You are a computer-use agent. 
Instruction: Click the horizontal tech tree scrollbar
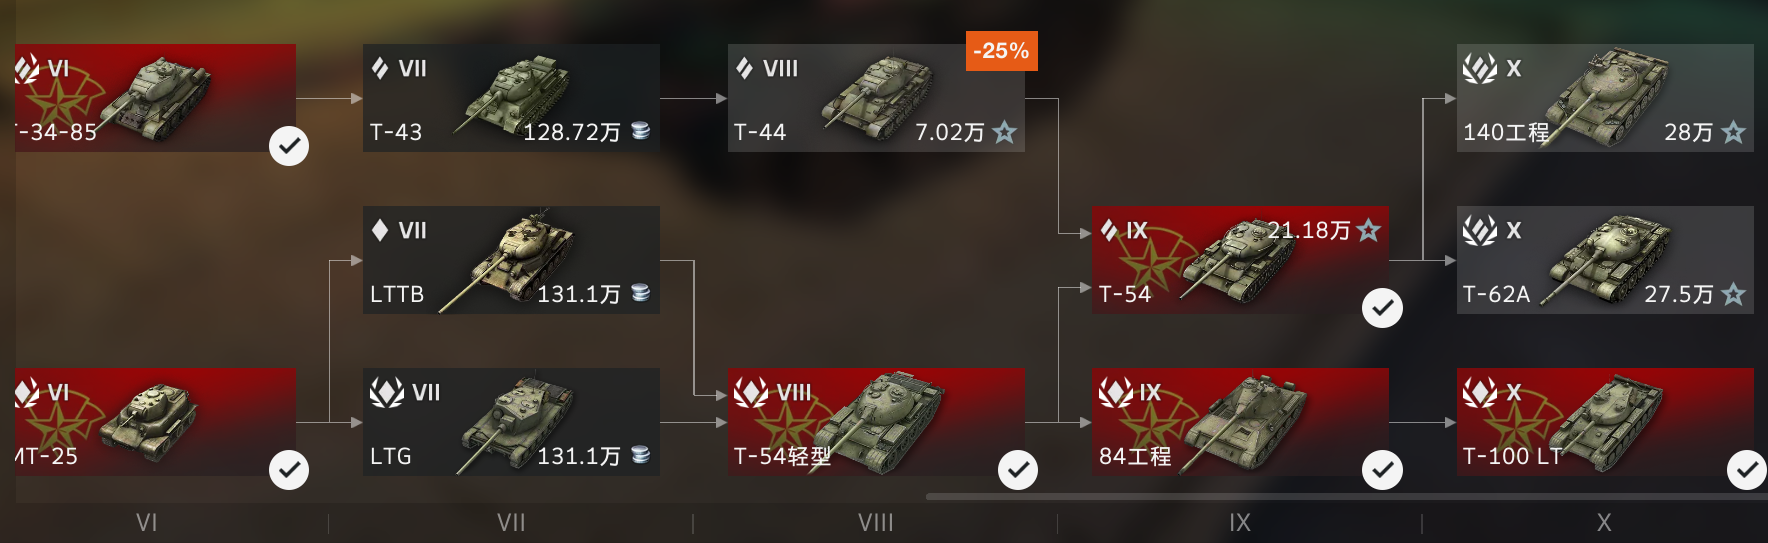point(1346,496)
